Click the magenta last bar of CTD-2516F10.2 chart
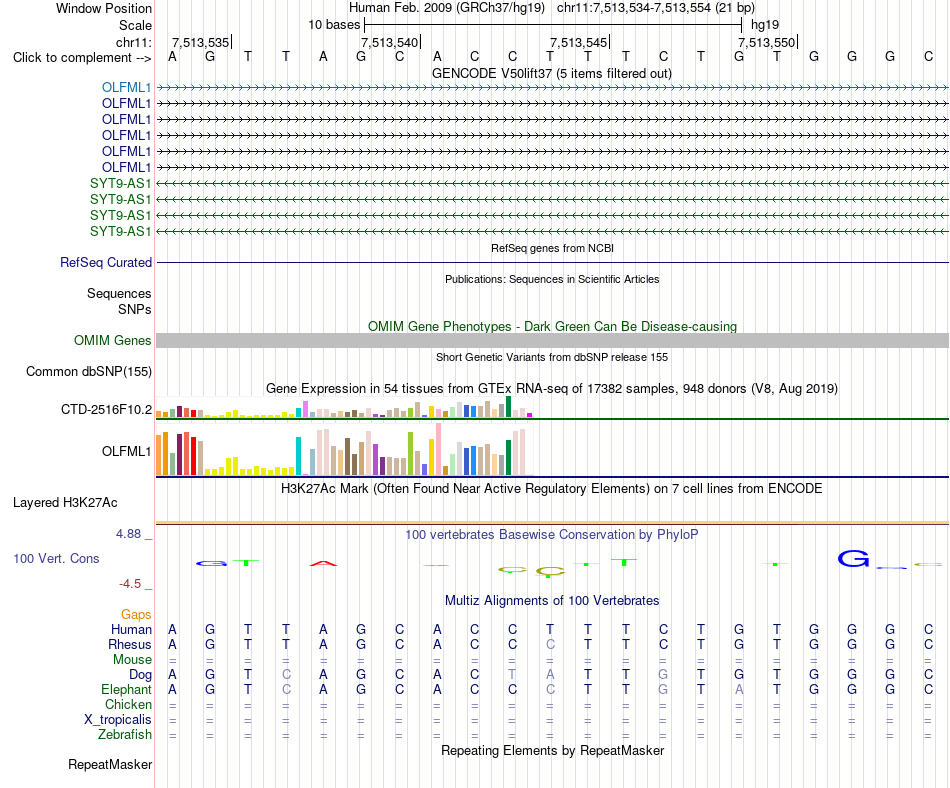The width and height of the screenshot is (950, 788). click(530, 415)
